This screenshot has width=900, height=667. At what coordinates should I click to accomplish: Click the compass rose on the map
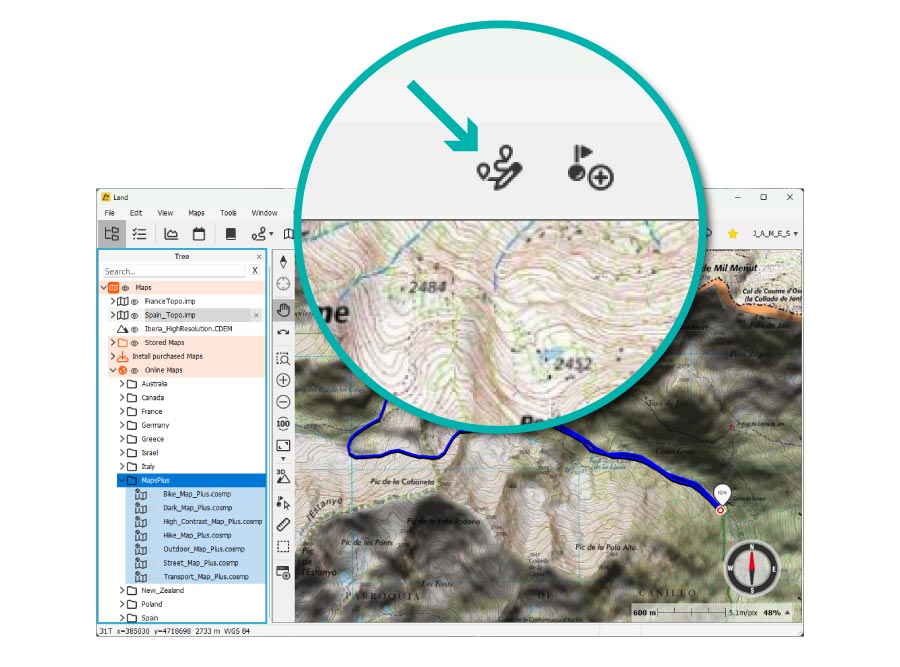coord(751,568)
